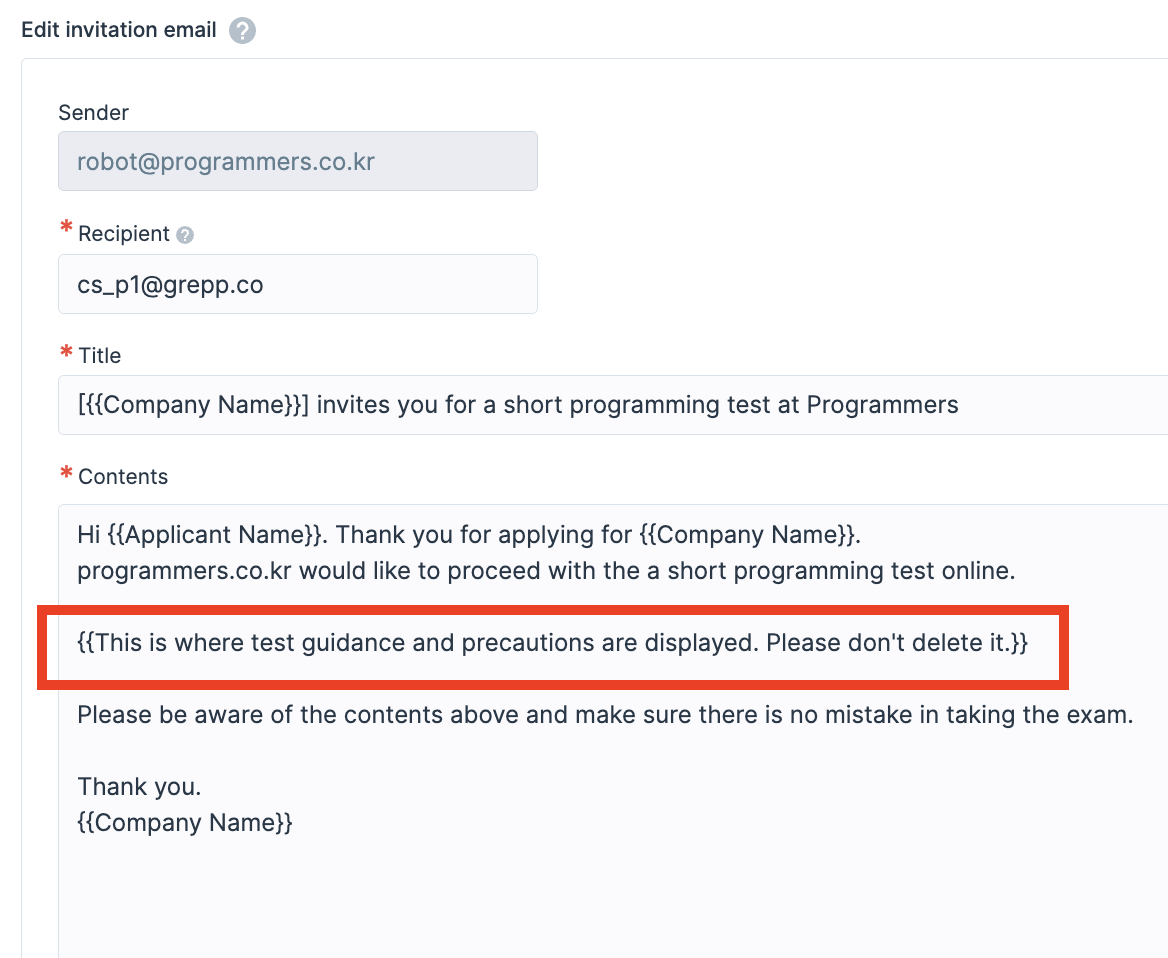Click the help icon beside Edit invitation email

[242, 31]
